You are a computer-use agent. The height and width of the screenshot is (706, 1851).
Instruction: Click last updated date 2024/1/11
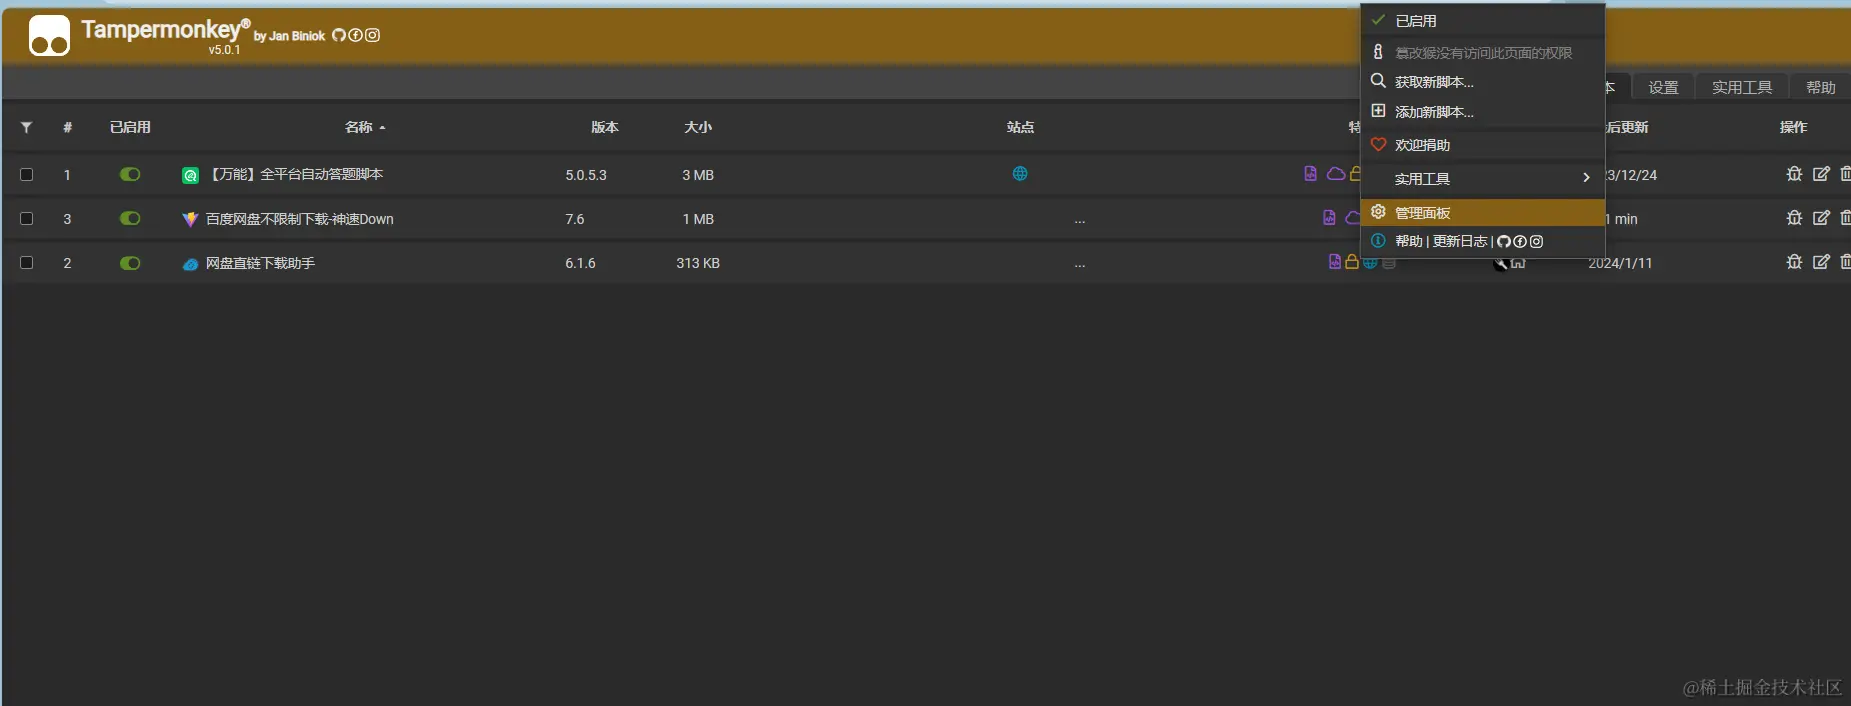[1620, 263]
